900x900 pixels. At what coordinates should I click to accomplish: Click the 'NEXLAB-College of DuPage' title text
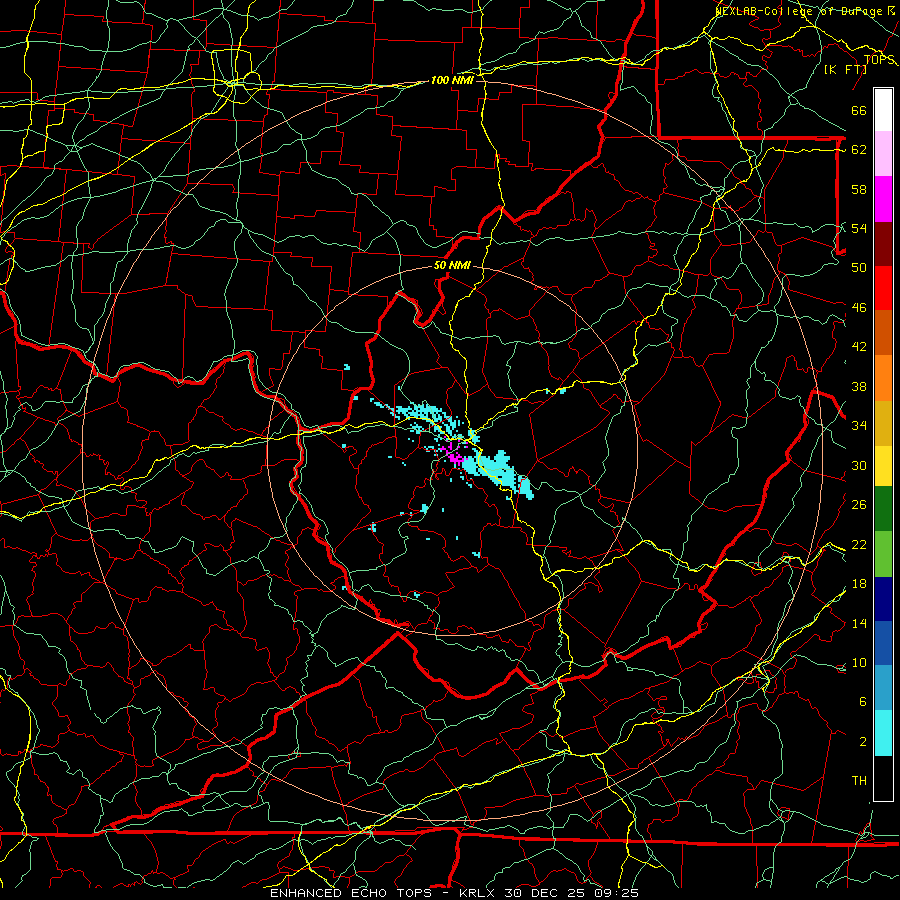[x=800, y=11]
